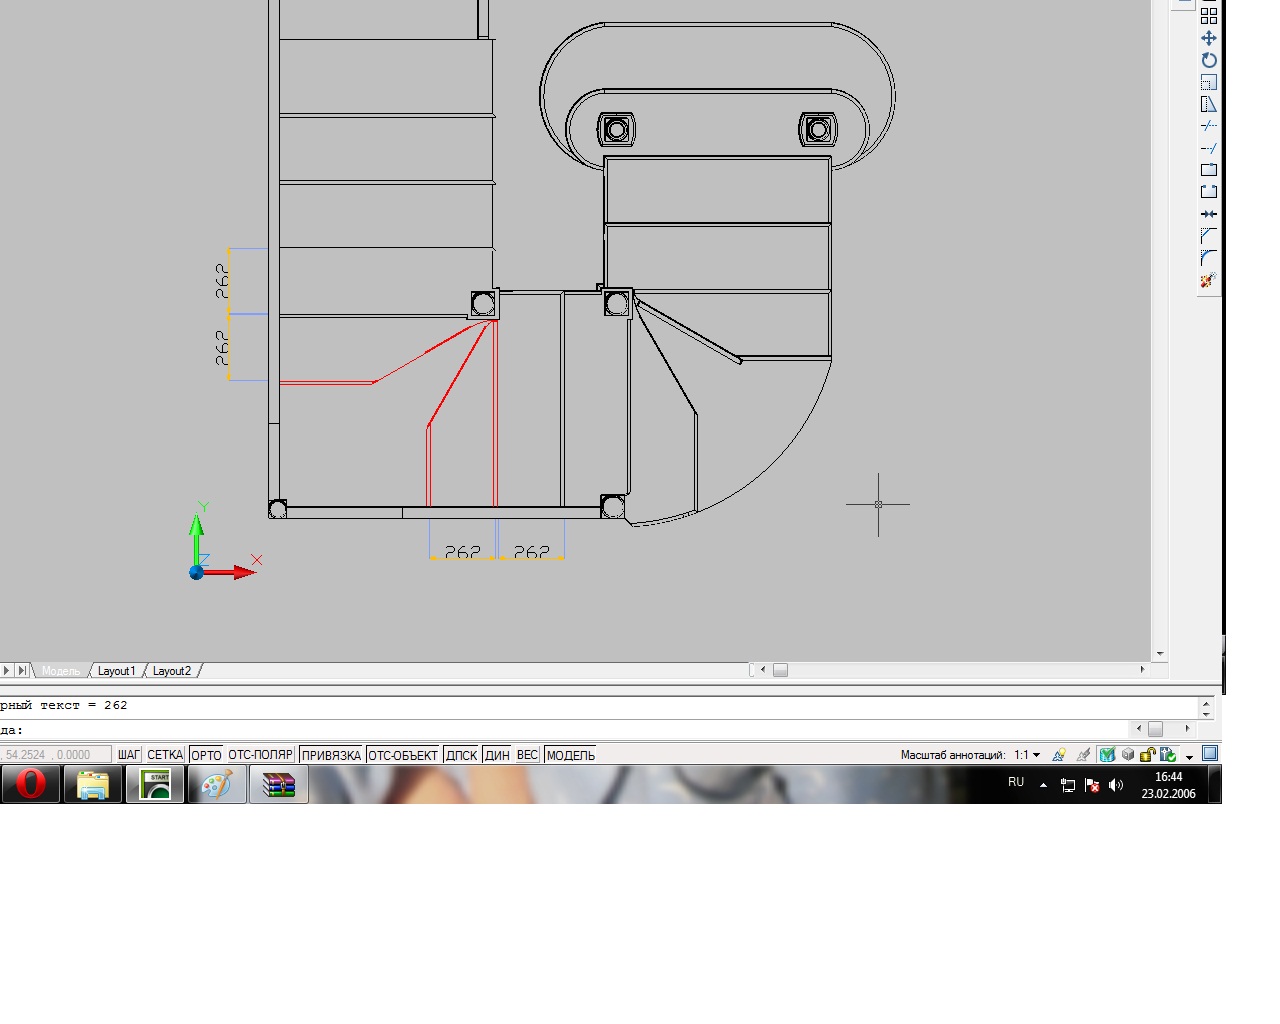Select the Stretch tool icon
The width and height of the screenshot is (1280, 1024).
[1209, 104]
